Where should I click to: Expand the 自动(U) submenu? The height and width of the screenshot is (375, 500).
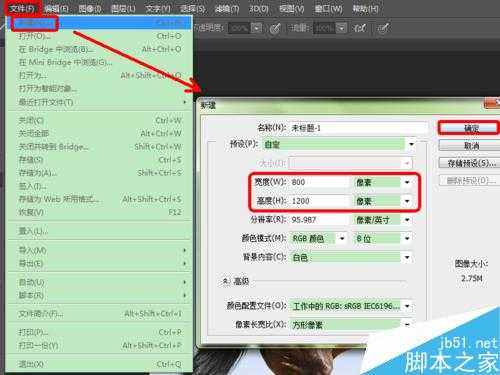(x=99, y=282)
